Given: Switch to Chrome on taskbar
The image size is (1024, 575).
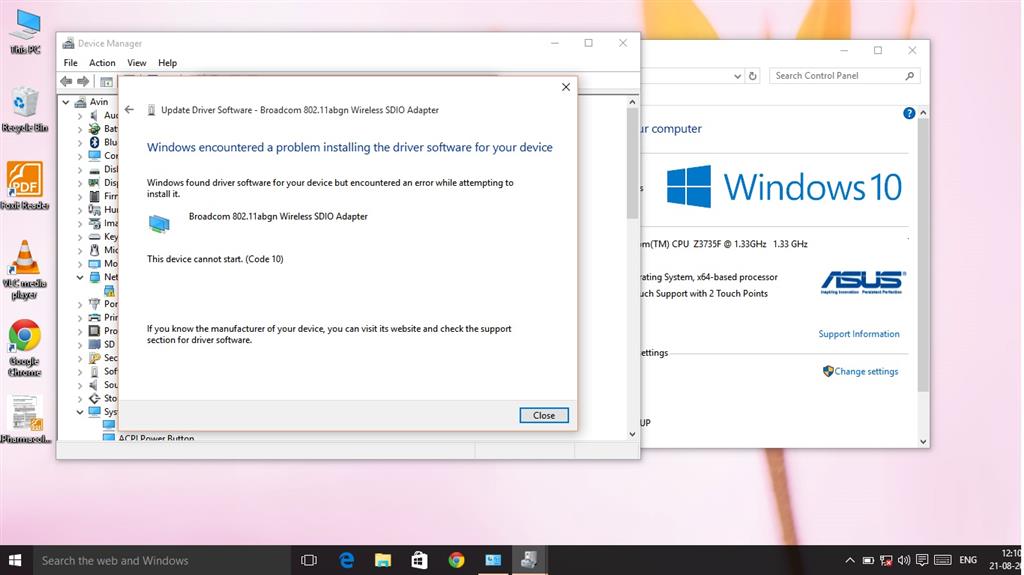Looking at the screenshot, I should (456, 560).
